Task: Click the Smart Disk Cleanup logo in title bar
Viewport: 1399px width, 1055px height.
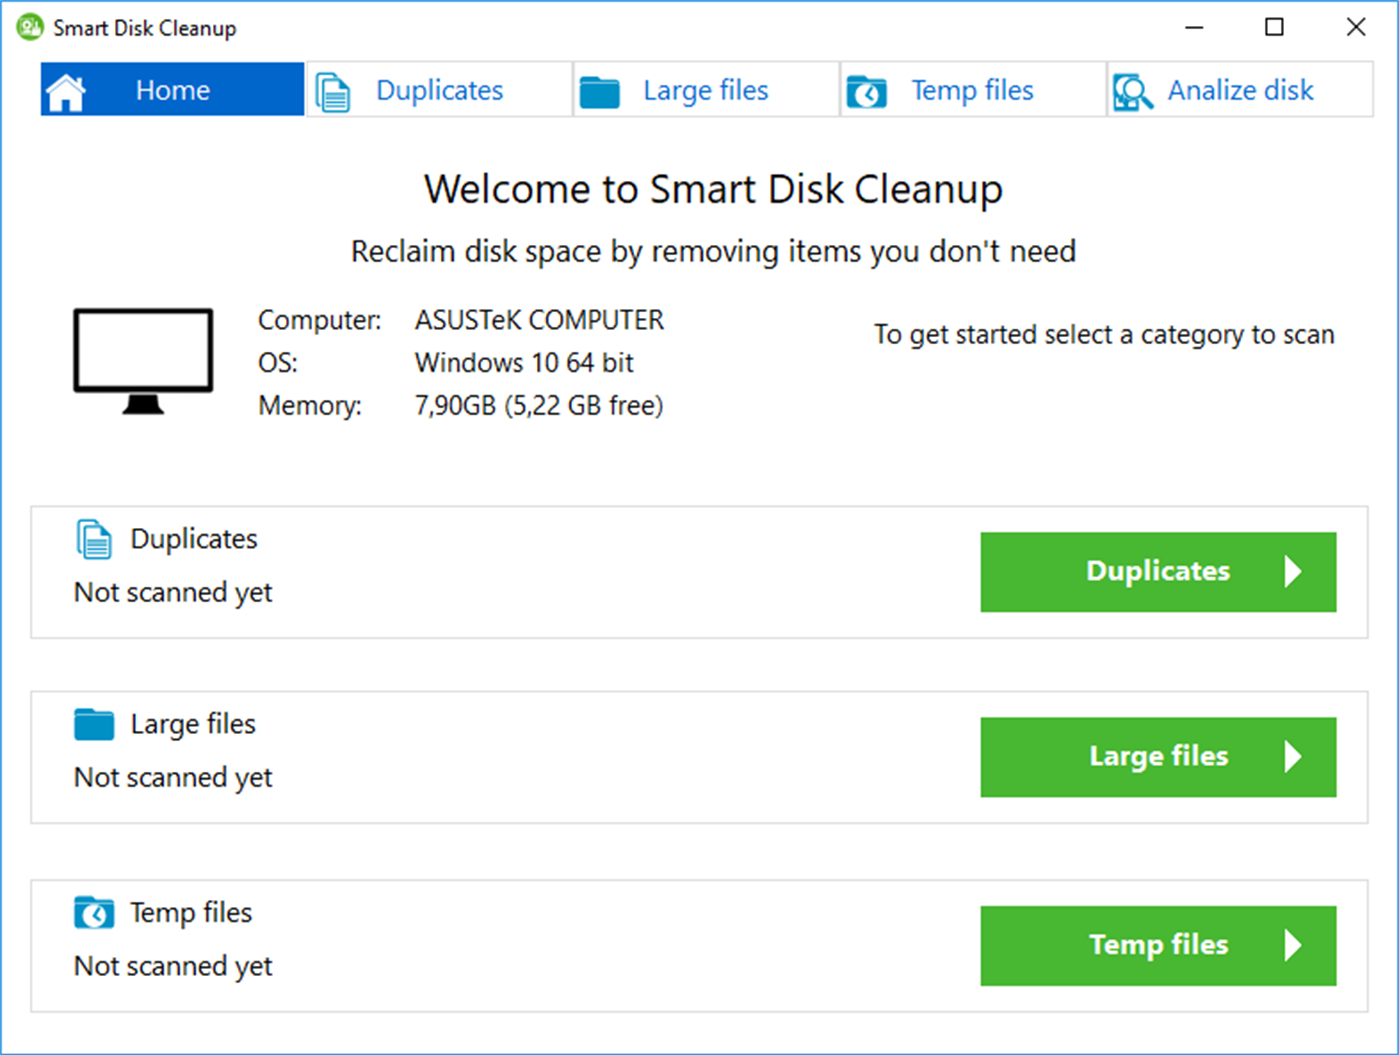Action: point(28,27)
